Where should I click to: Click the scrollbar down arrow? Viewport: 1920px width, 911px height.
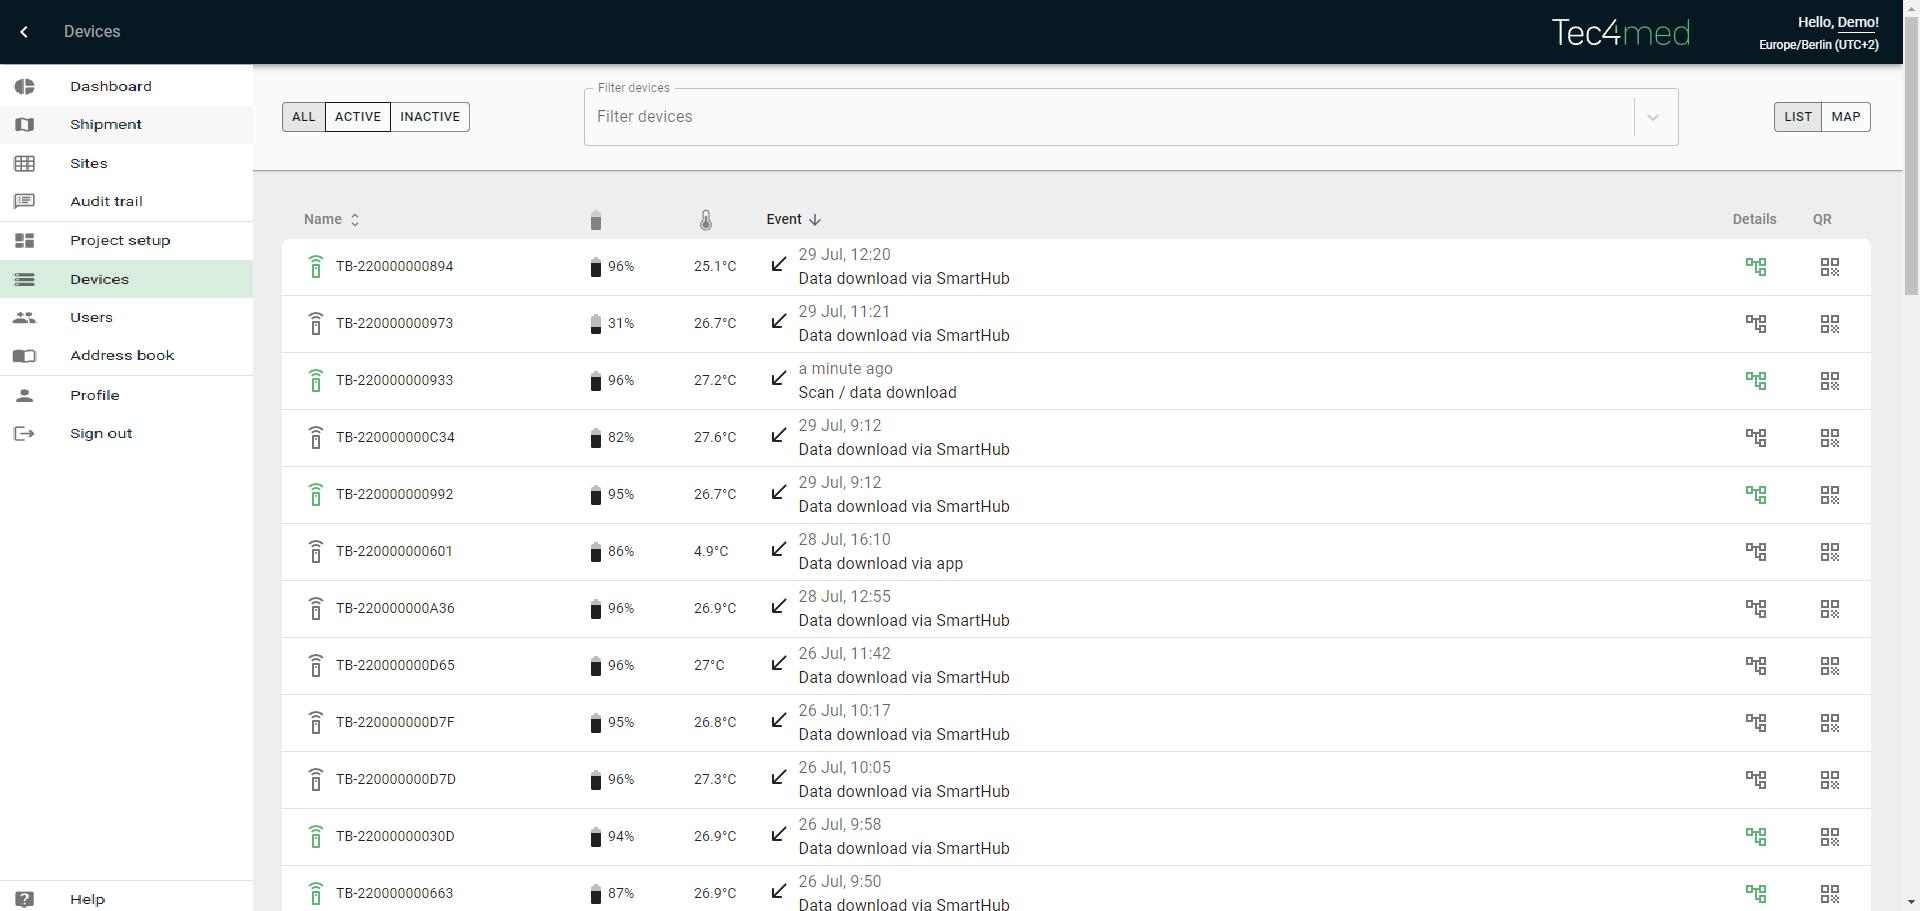click(1911, 902)
